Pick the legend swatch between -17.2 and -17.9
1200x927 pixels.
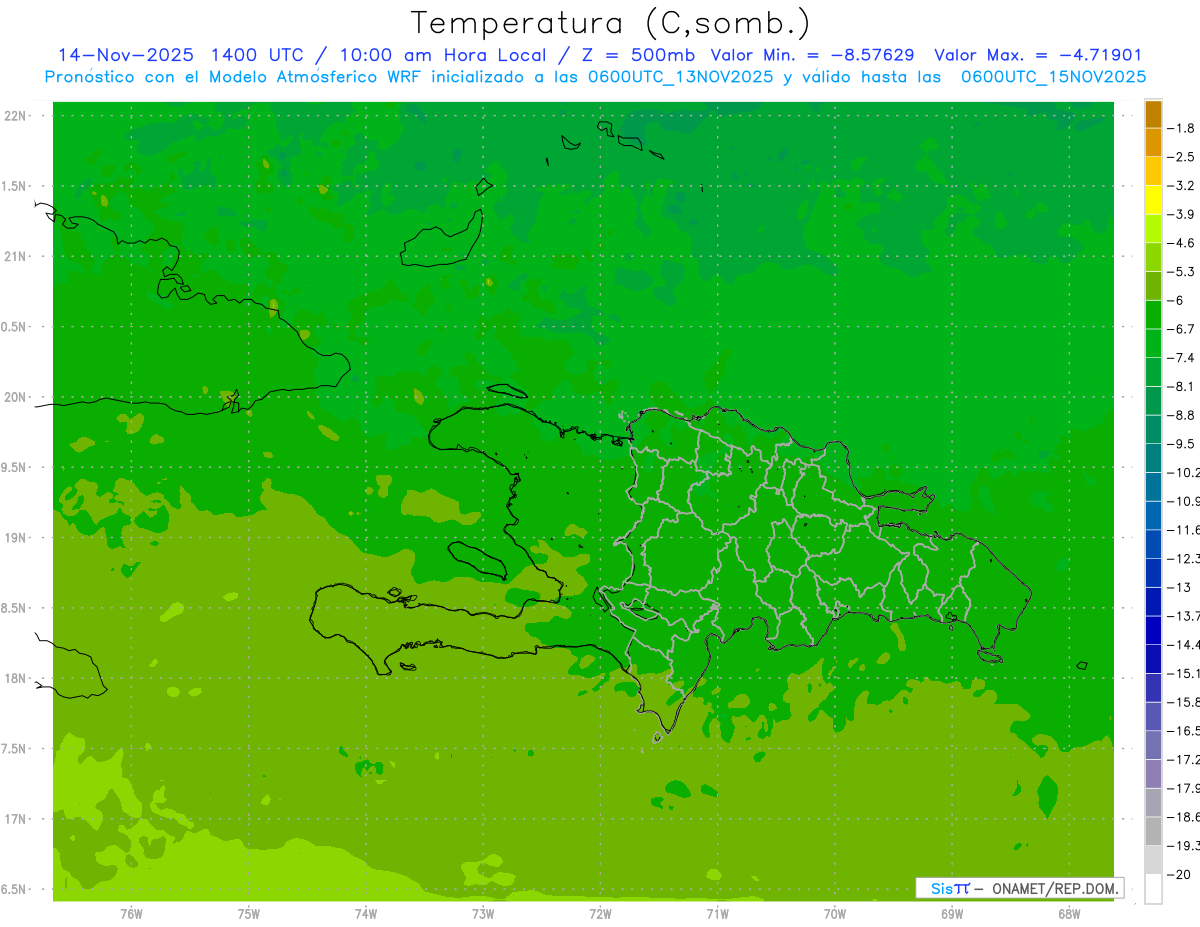[1154, 774]
